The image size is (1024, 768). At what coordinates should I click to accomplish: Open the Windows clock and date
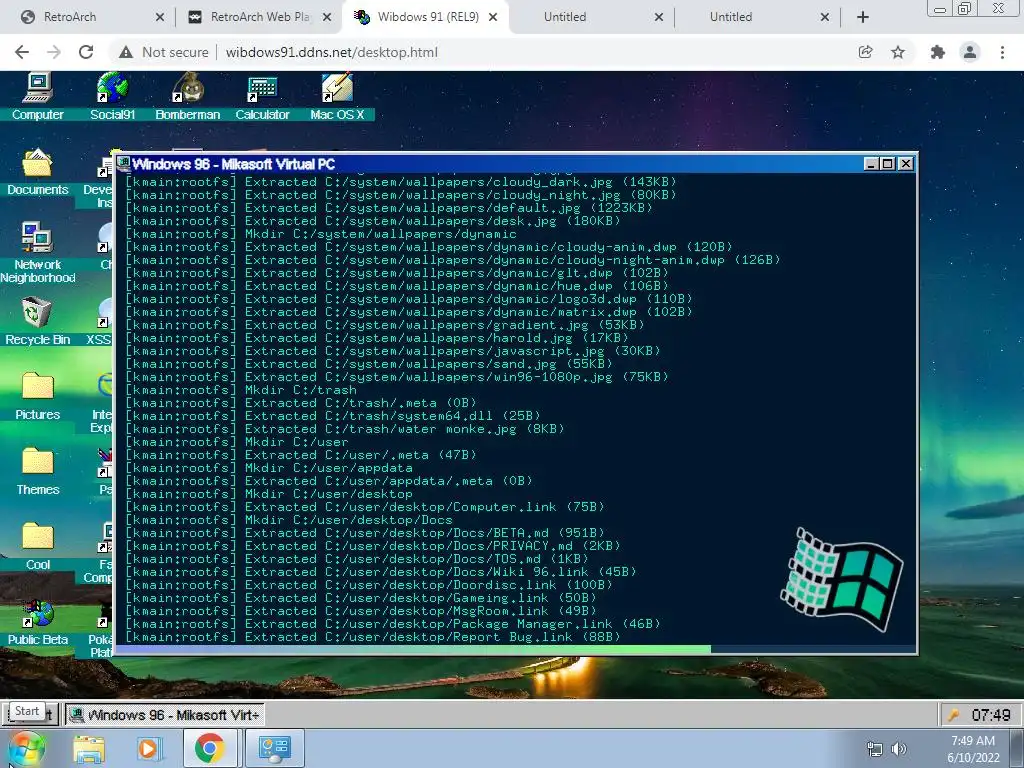point(973,749)
